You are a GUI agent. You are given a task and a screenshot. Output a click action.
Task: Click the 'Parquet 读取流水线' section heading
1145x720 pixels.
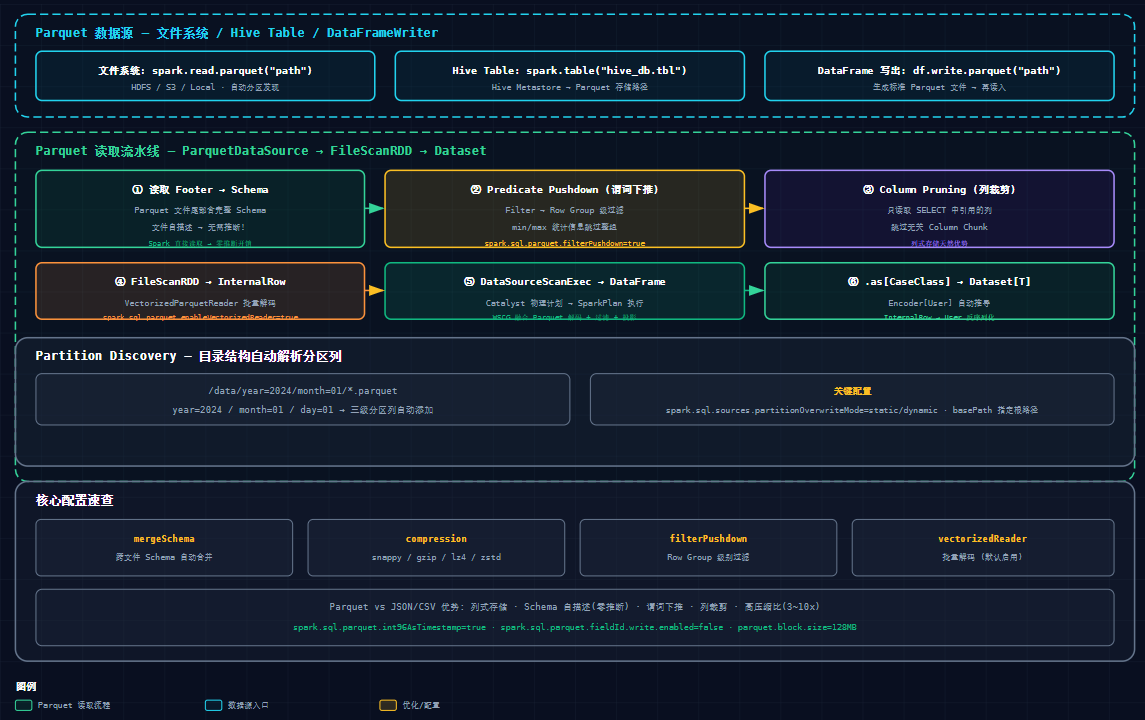click(x=261, y=151)
